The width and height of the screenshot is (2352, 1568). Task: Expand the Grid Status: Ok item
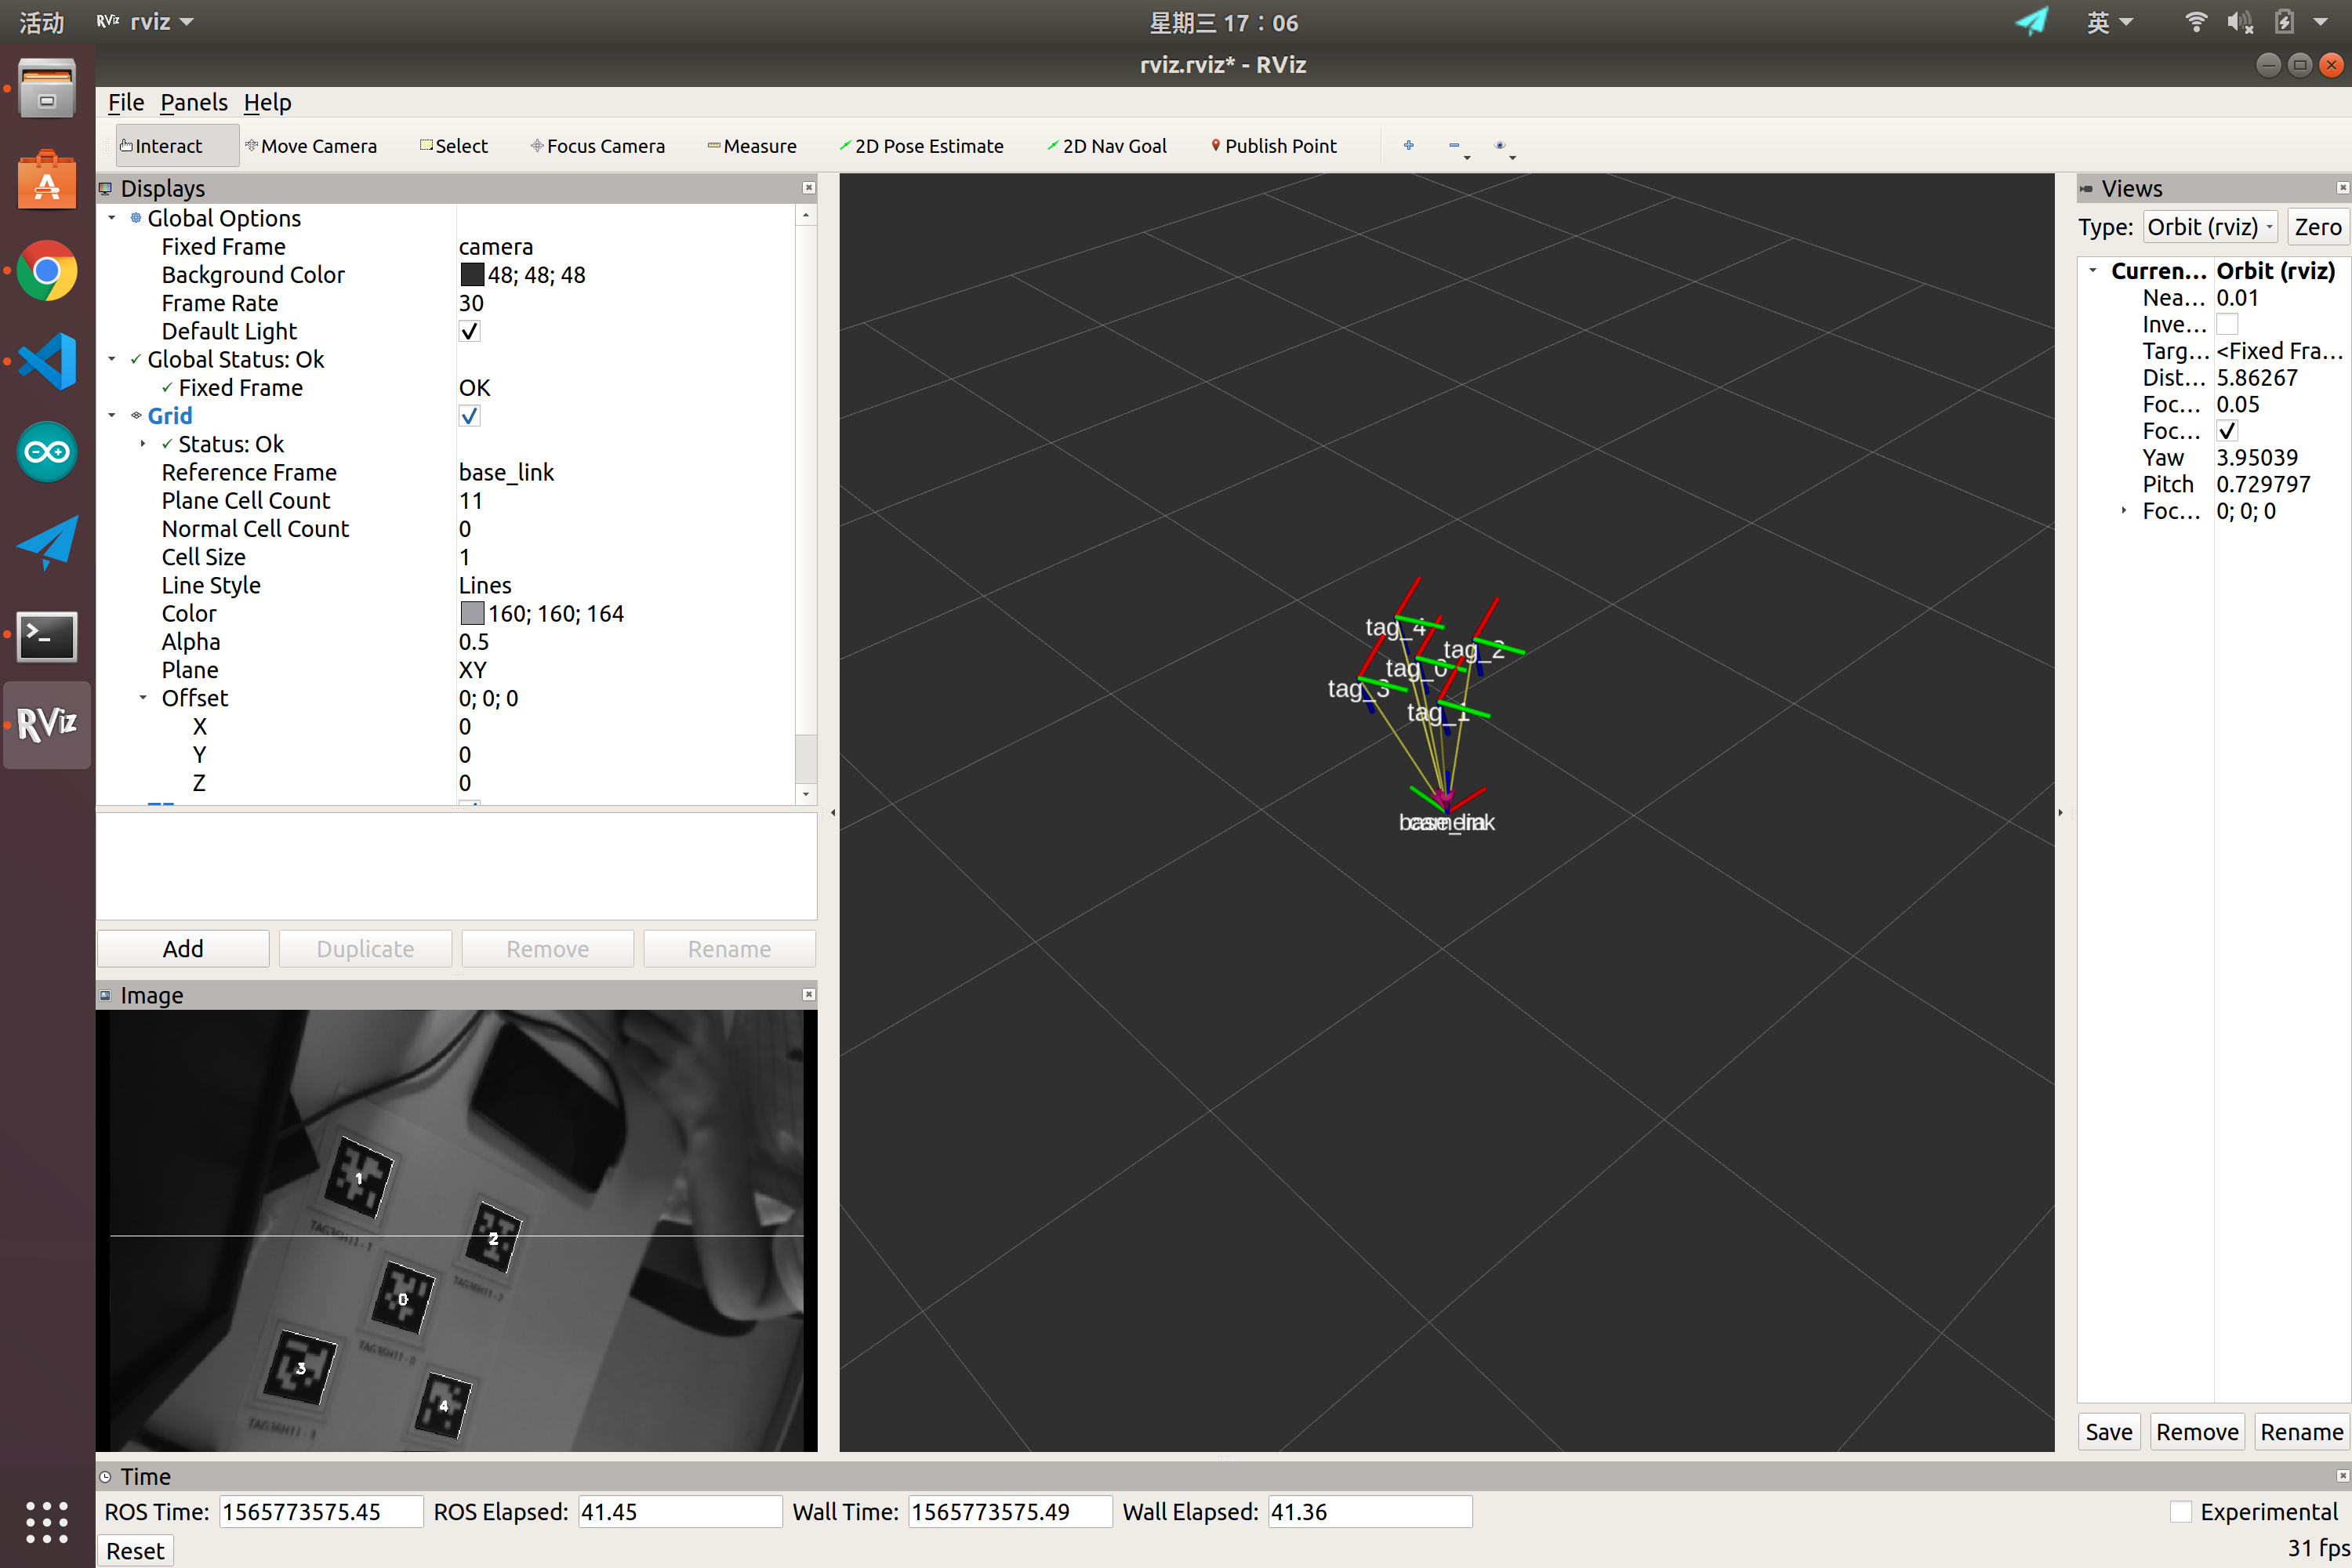click(143, 444)
